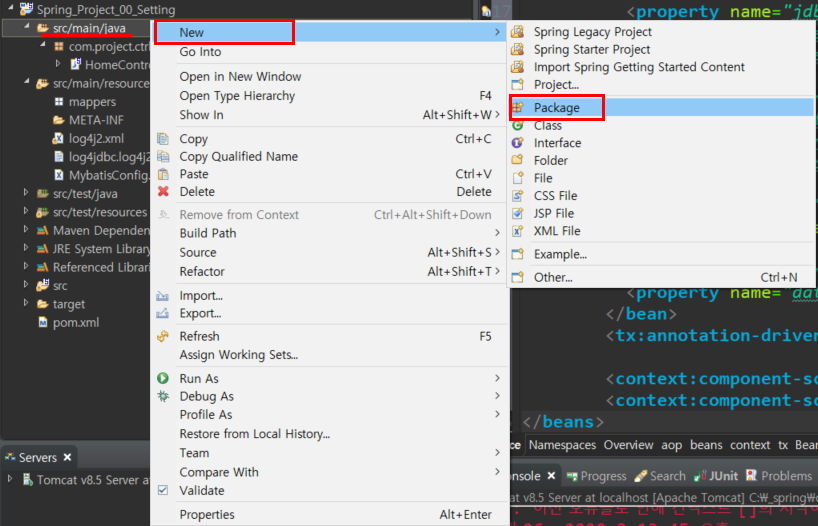
Task: Select Restore from Local History...
Action: click(329, 434)
